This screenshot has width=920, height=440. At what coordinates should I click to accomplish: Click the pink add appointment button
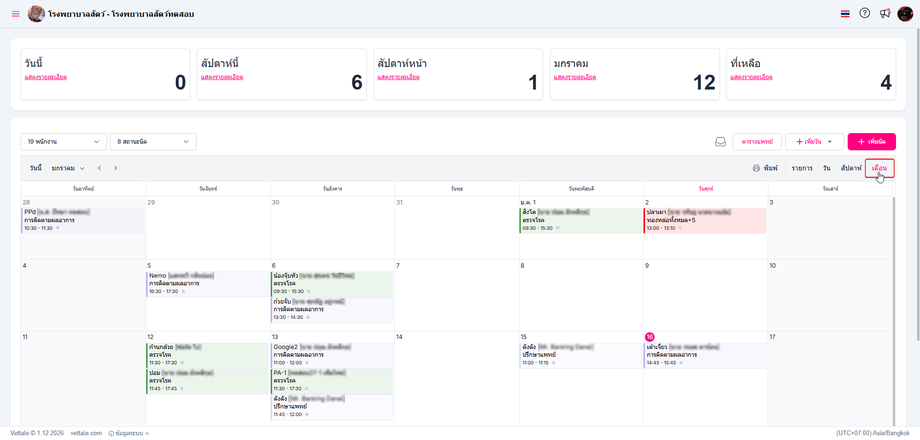(871, 142)
